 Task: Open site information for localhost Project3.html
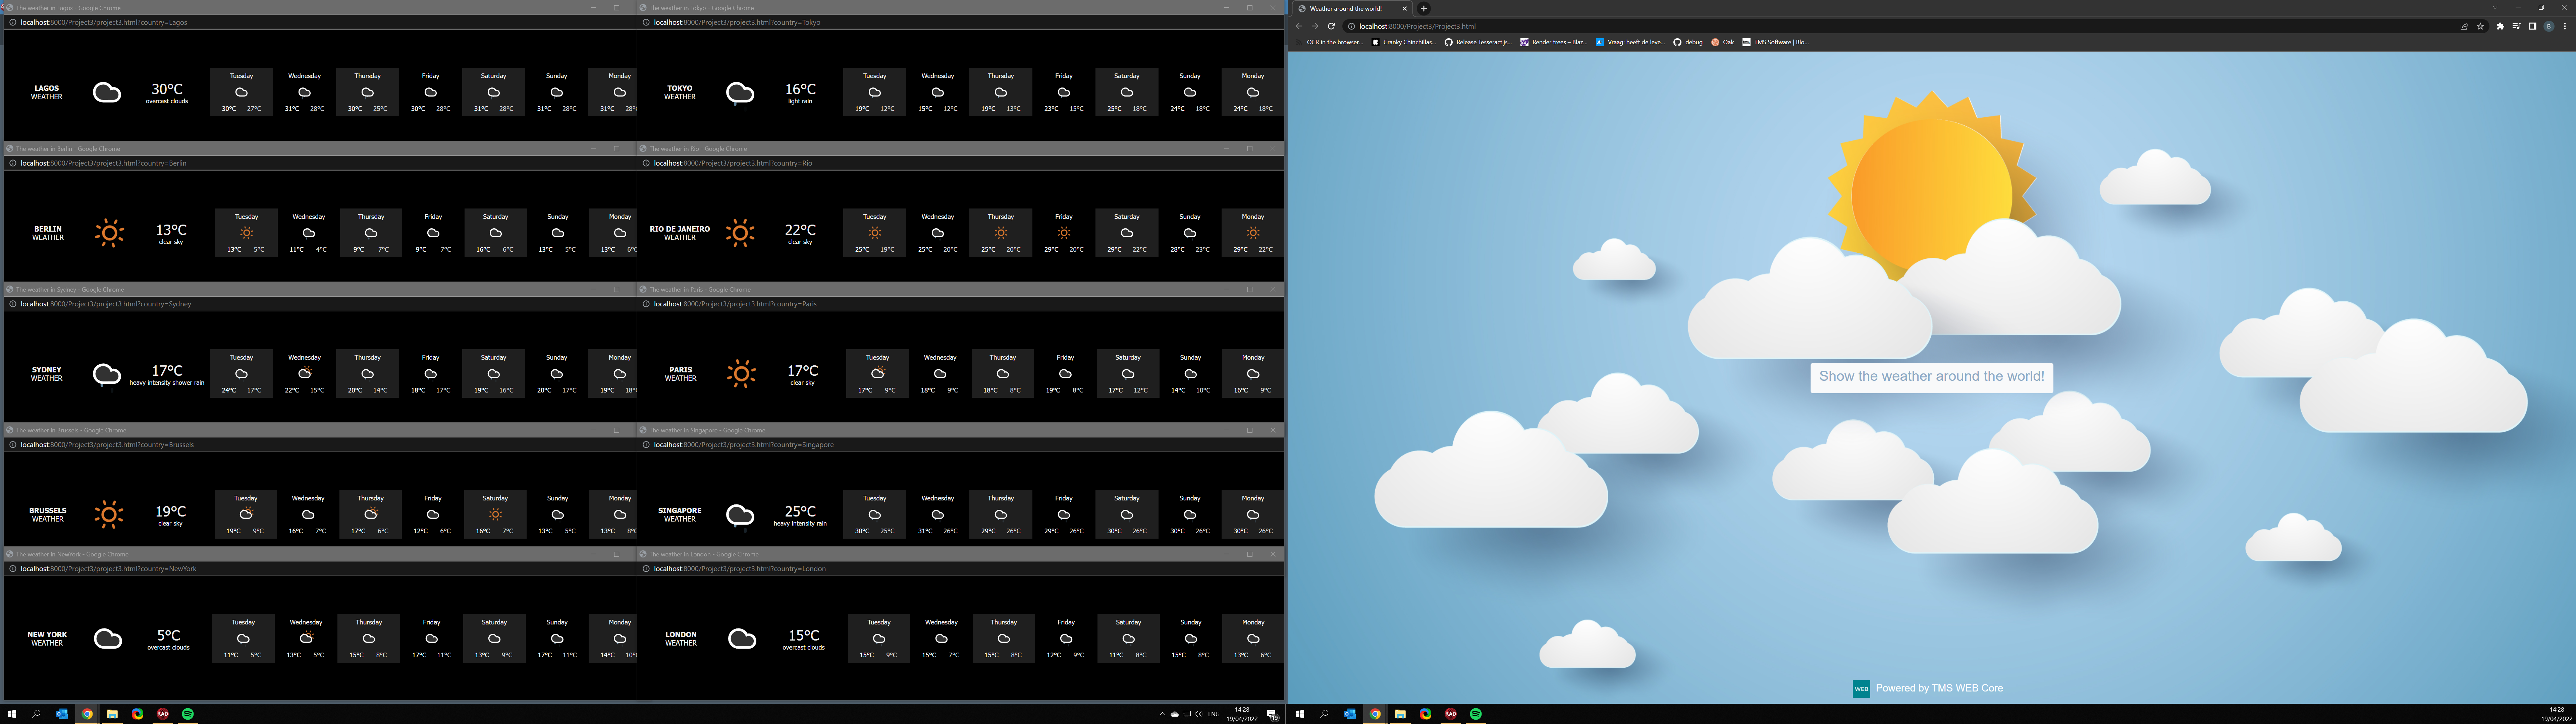point(1351,26)
